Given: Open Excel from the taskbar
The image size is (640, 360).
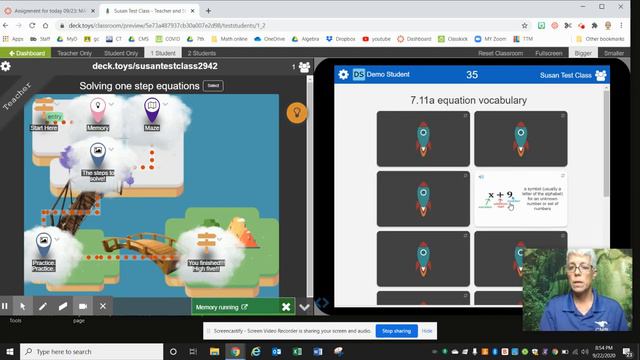Looking at the screenshot, I should pyautogui.click(x=297, y=351).
